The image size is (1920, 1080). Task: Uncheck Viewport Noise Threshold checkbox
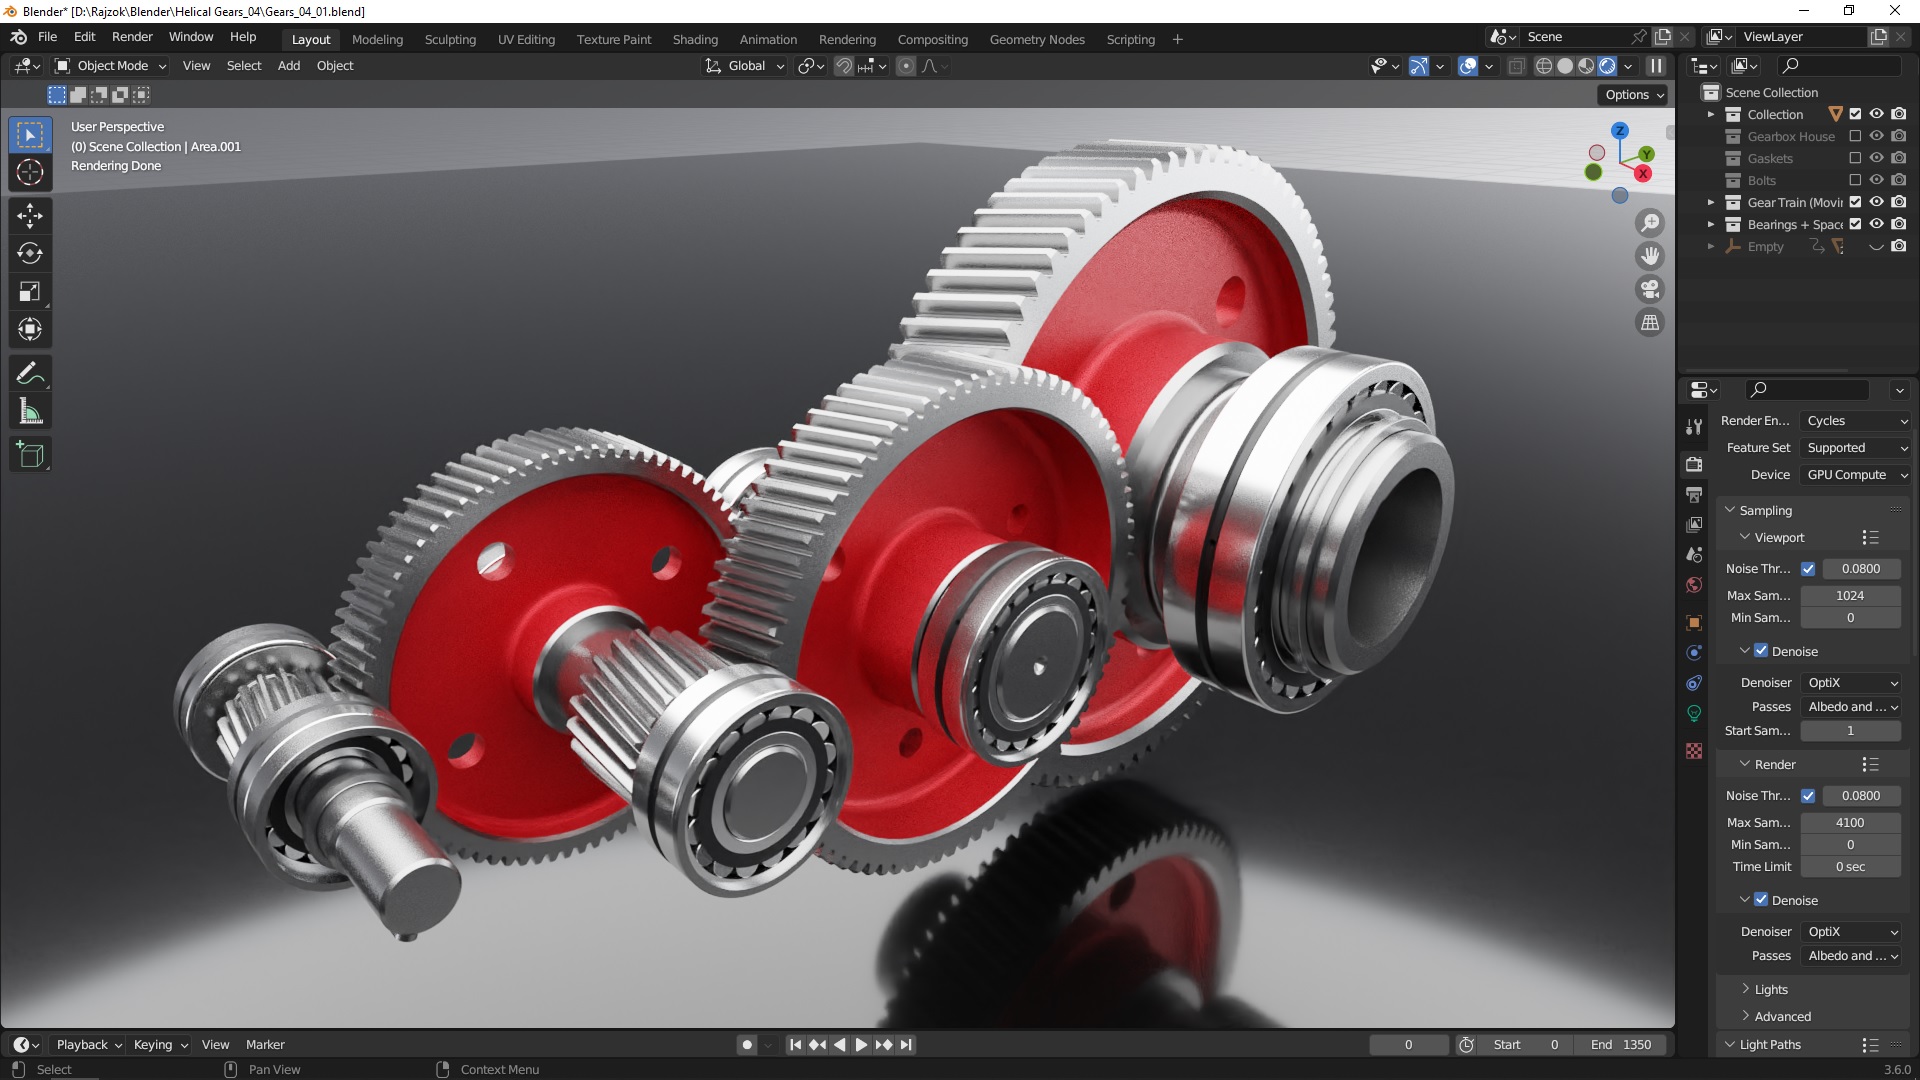pos(1808,569)
